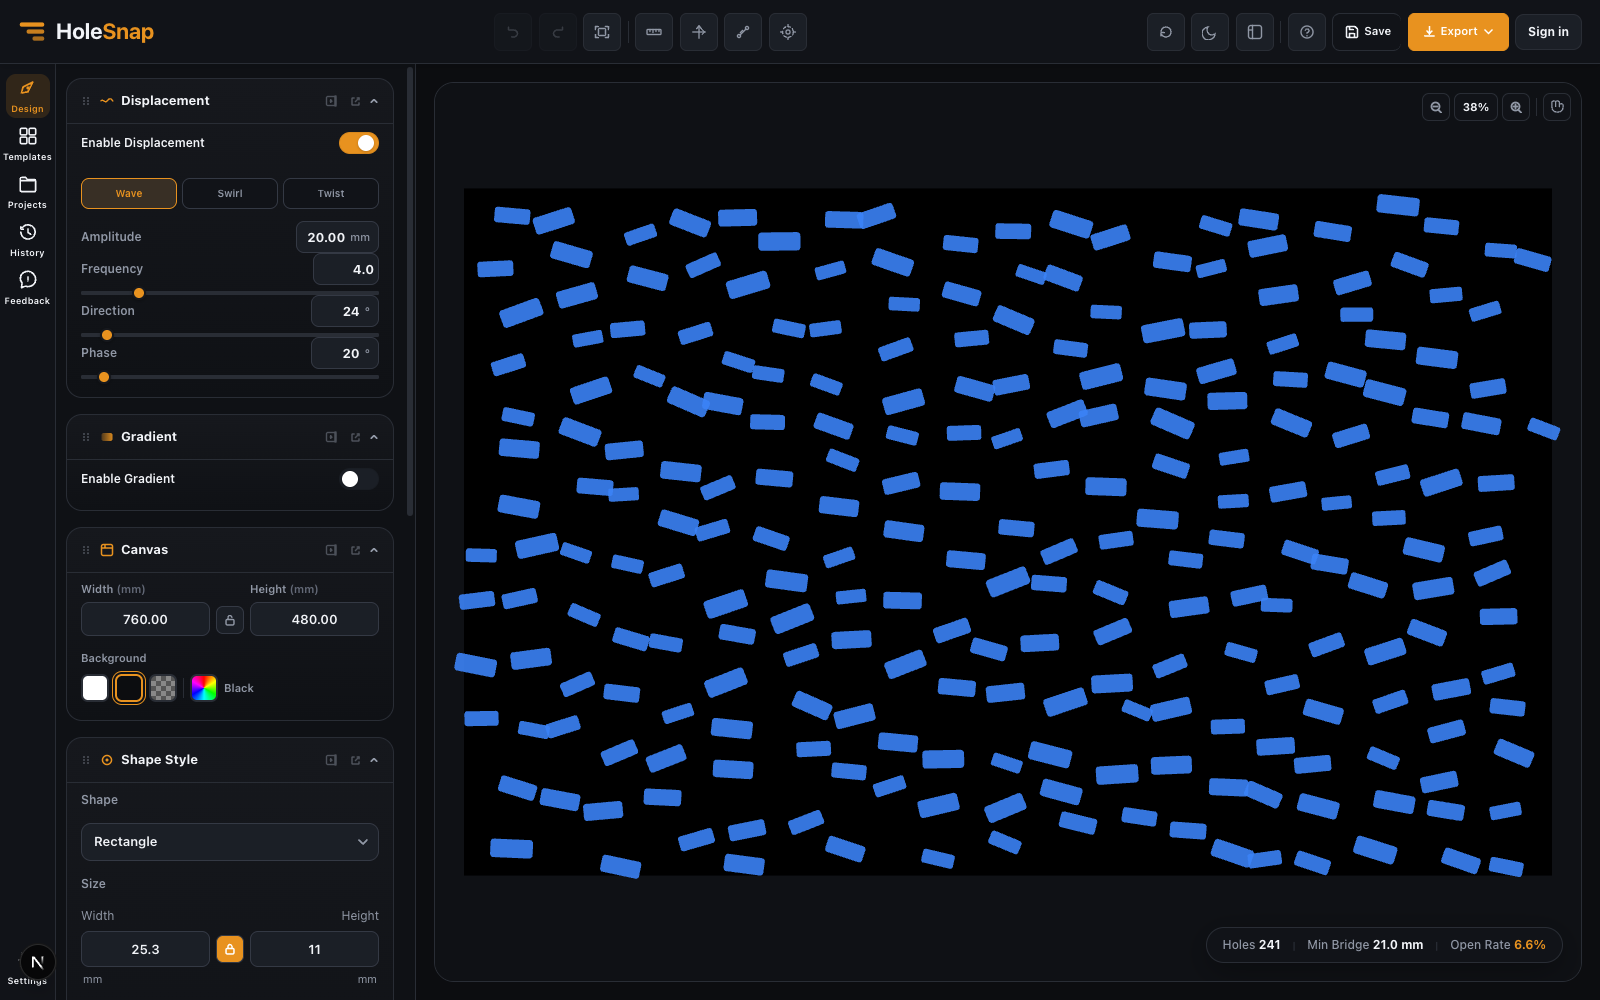The height and width of the screenshot is (1000, 1600).
Task: Open the Projects sidebar tab
Action: tap(27, 192)
